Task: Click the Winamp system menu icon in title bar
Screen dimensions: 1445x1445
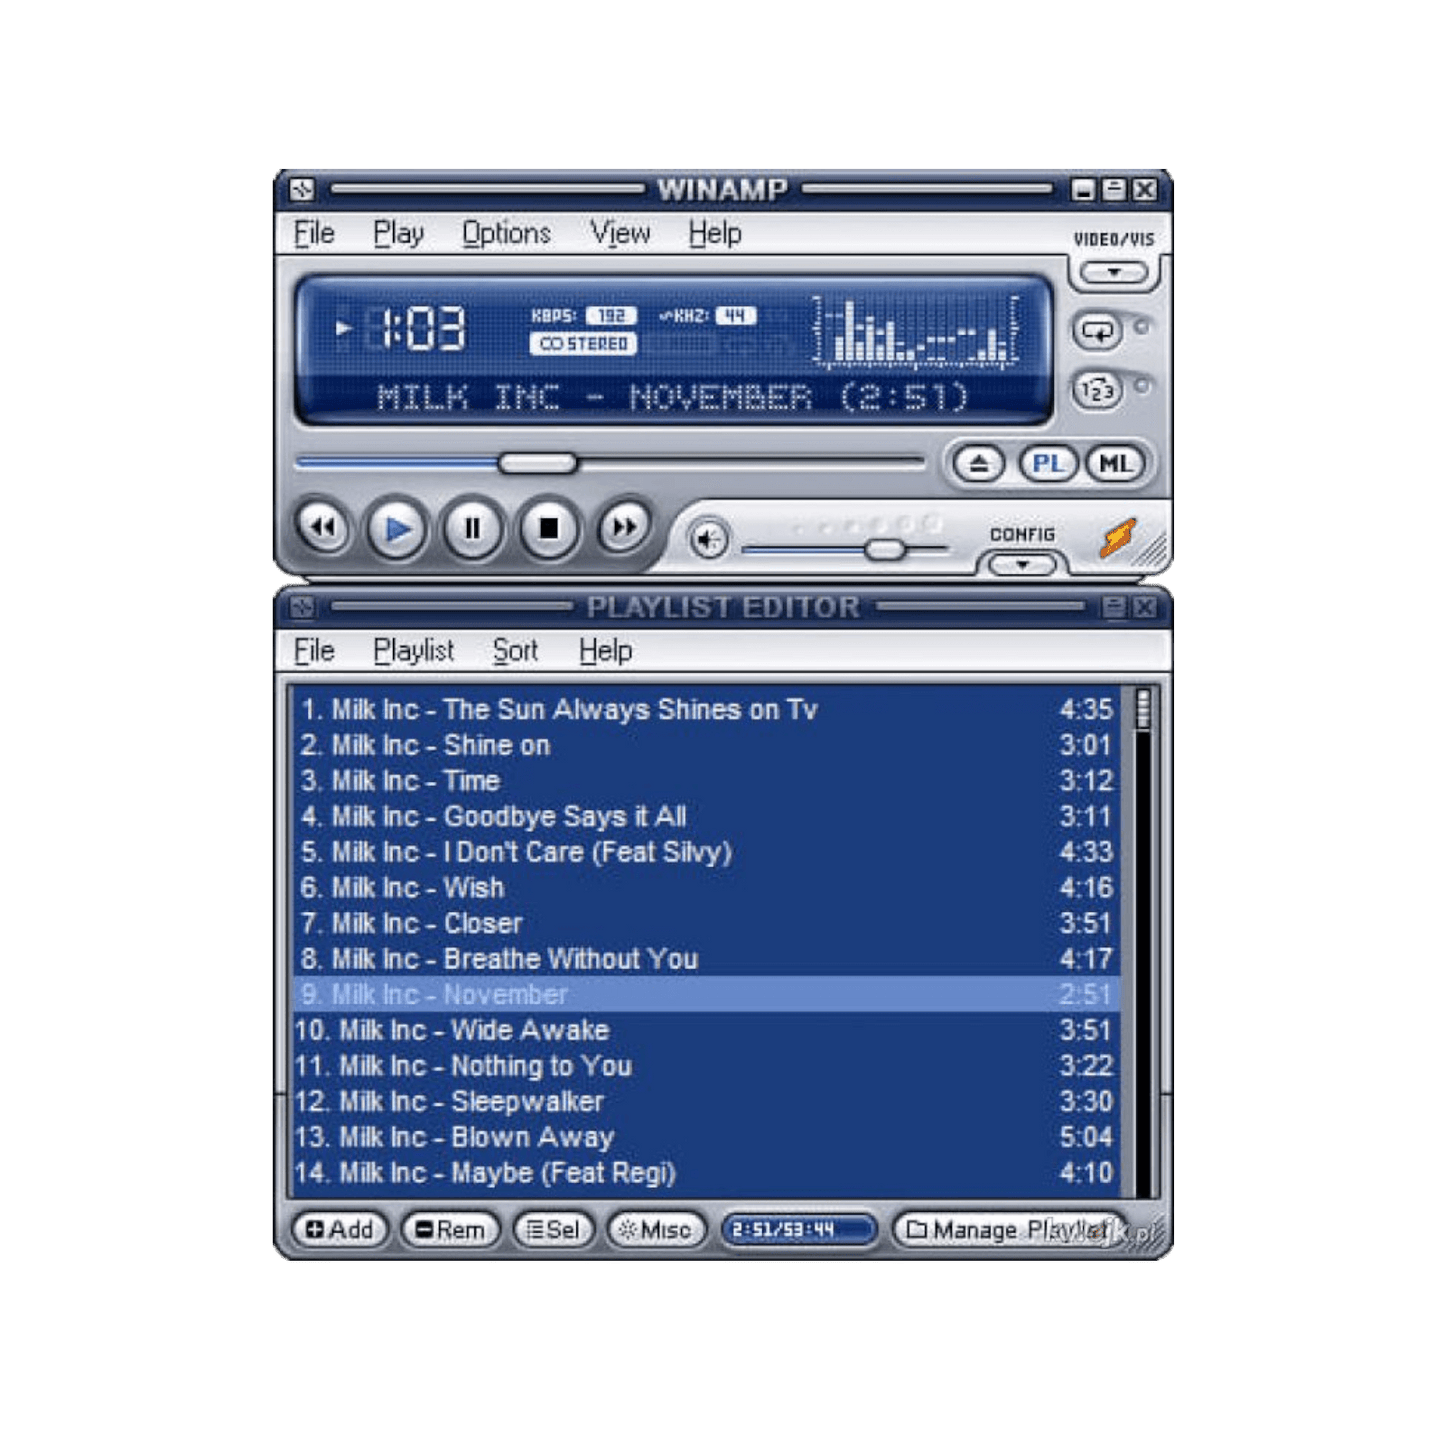Action: point(302,189)
